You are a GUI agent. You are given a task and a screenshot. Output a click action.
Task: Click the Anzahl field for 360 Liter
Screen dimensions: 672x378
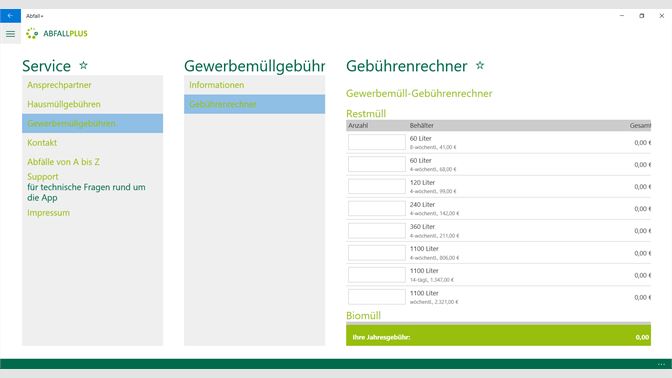[x=377, y=231]
